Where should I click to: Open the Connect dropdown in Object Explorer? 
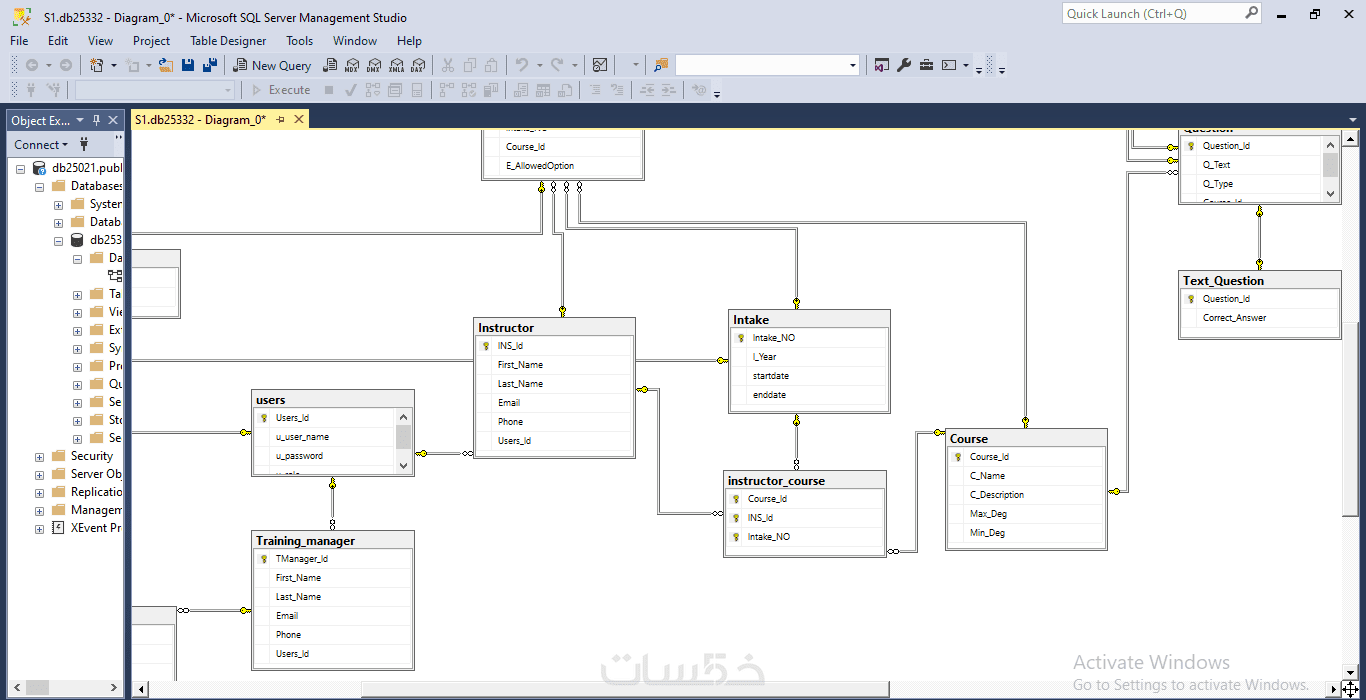(41, 144)
